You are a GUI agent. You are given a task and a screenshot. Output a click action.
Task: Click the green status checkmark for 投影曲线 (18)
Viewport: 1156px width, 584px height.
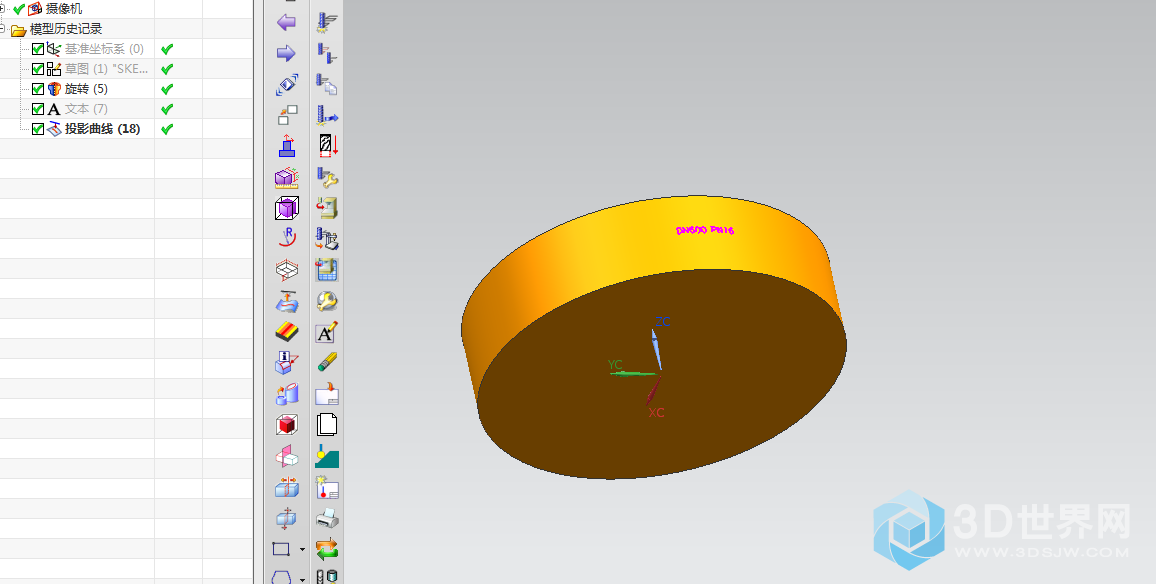coord(167,129)
